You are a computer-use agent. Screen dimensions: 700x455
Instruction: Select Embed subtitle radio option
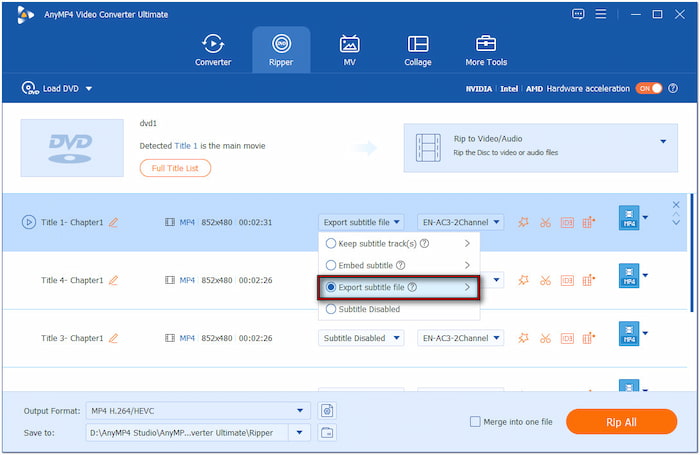tap(331, 265)
